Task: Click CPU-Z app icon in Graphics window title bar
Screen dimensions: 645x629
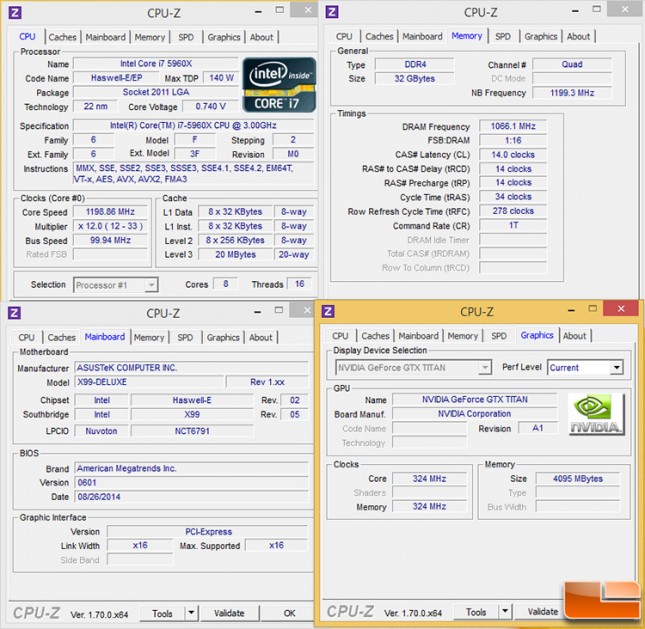Action: pyautogui.click(x=328, y=311)
